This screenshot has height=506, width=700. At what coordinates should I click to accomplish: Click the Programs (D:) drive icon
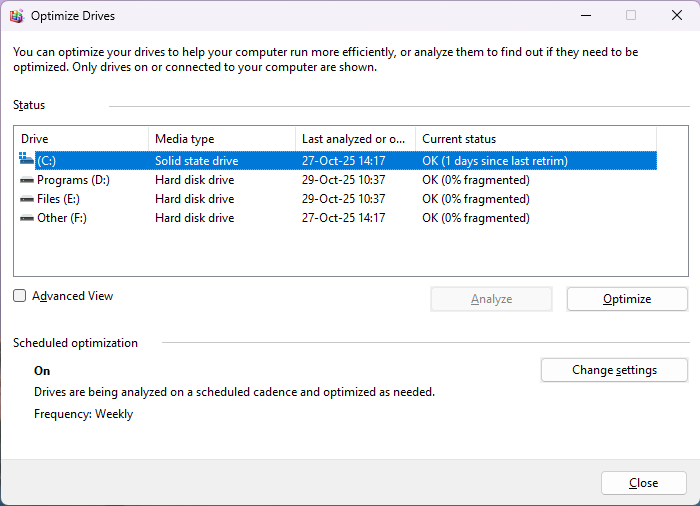[x=27, y=180]
